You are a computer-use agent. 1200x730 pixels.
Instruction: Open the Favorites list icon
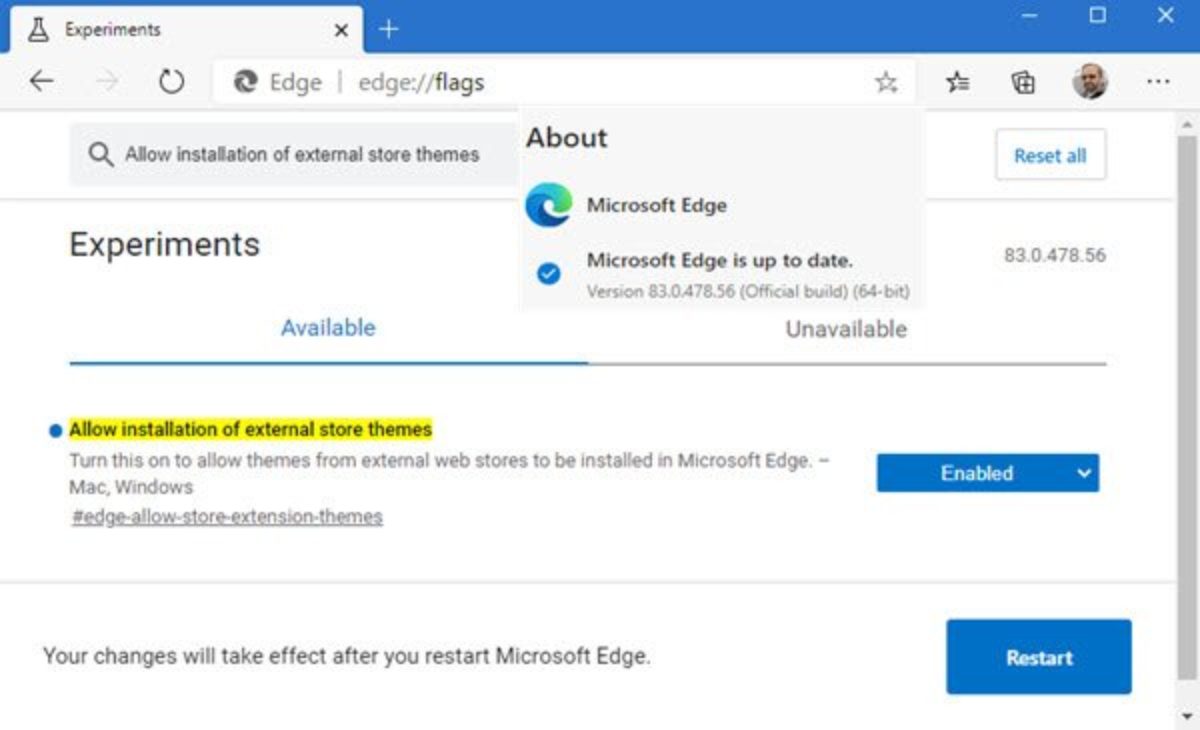tap(958, 83)
